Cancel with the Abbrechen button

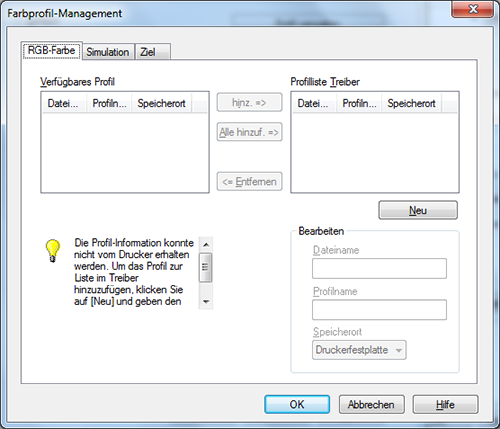tap(372, 404)
